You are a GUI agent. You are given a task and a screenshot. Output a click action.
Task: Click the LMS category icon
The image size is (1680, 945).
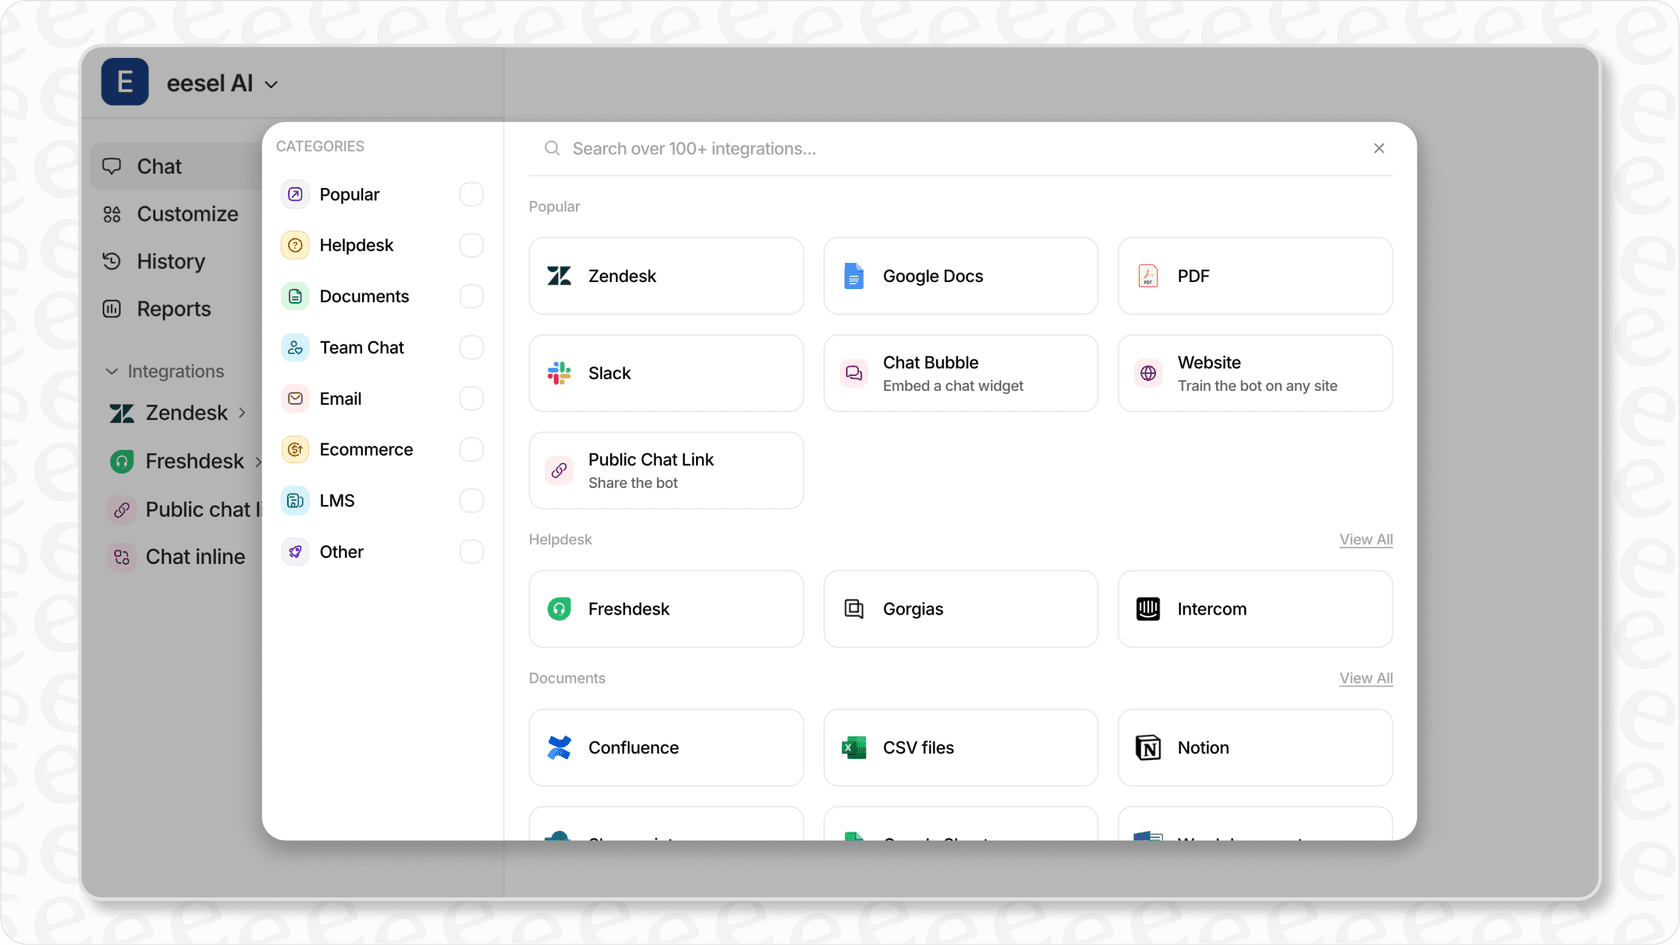point(295,500)
